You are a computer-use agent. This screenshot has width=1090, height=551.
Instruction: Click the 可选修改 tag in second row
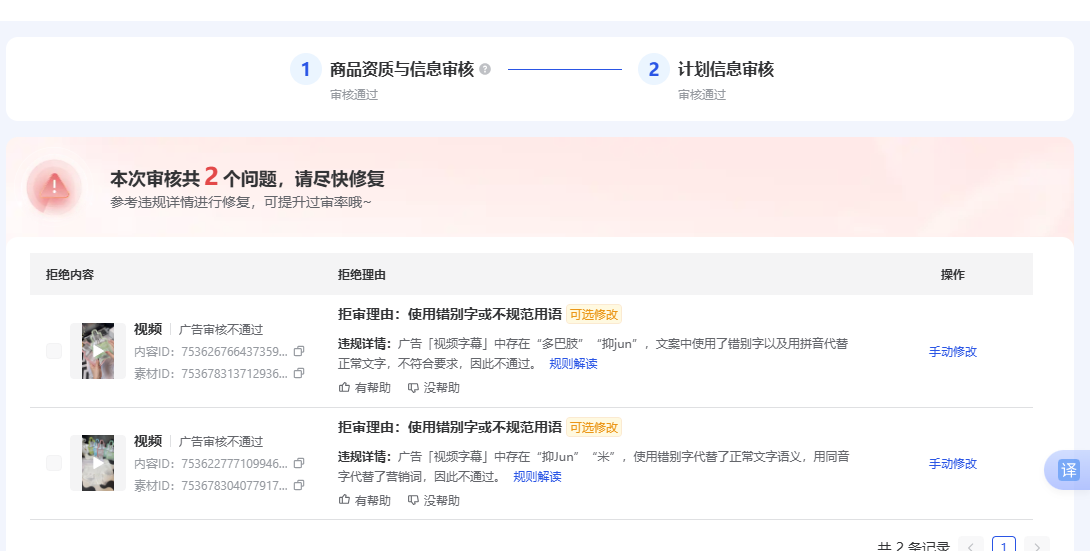click(594, 427)
